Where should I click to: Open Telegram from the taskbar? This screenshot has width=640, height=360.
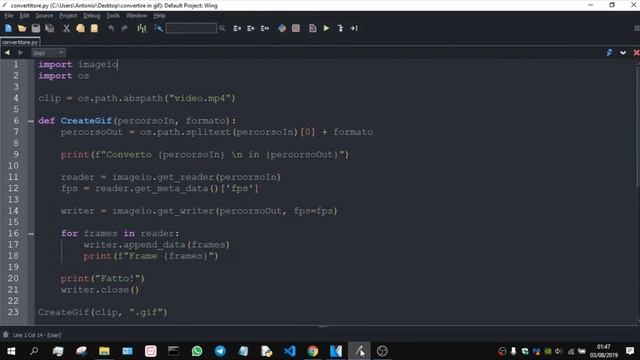(220, 351)
